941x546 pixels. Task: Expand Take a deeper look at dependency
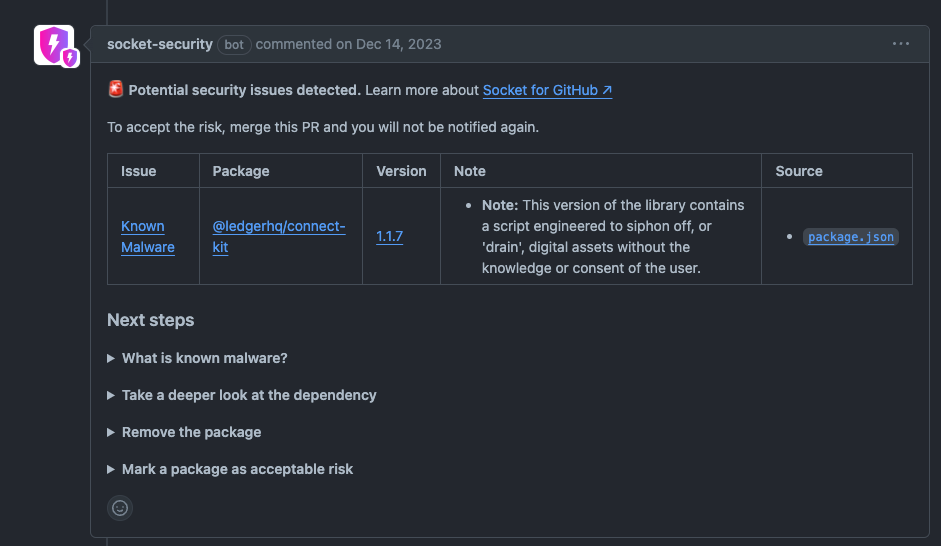click(x=248, y=395)
